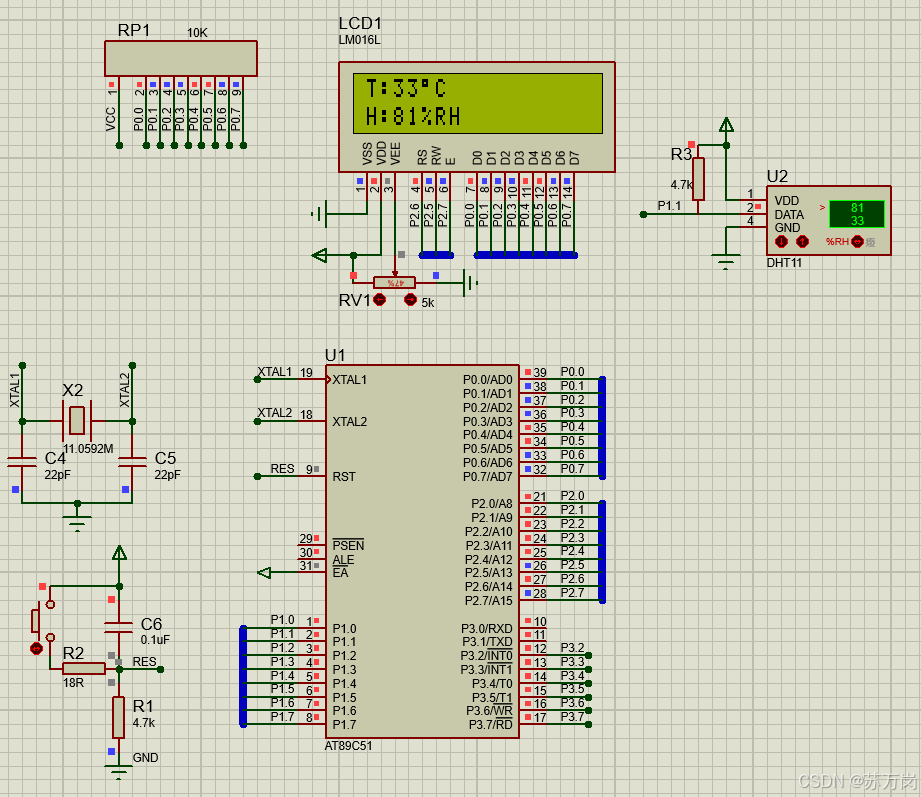This screenshot has height=797, width=921.
Task: Click the XTAL2 terminal label at U1 pin 18
Action: (274, 413)
